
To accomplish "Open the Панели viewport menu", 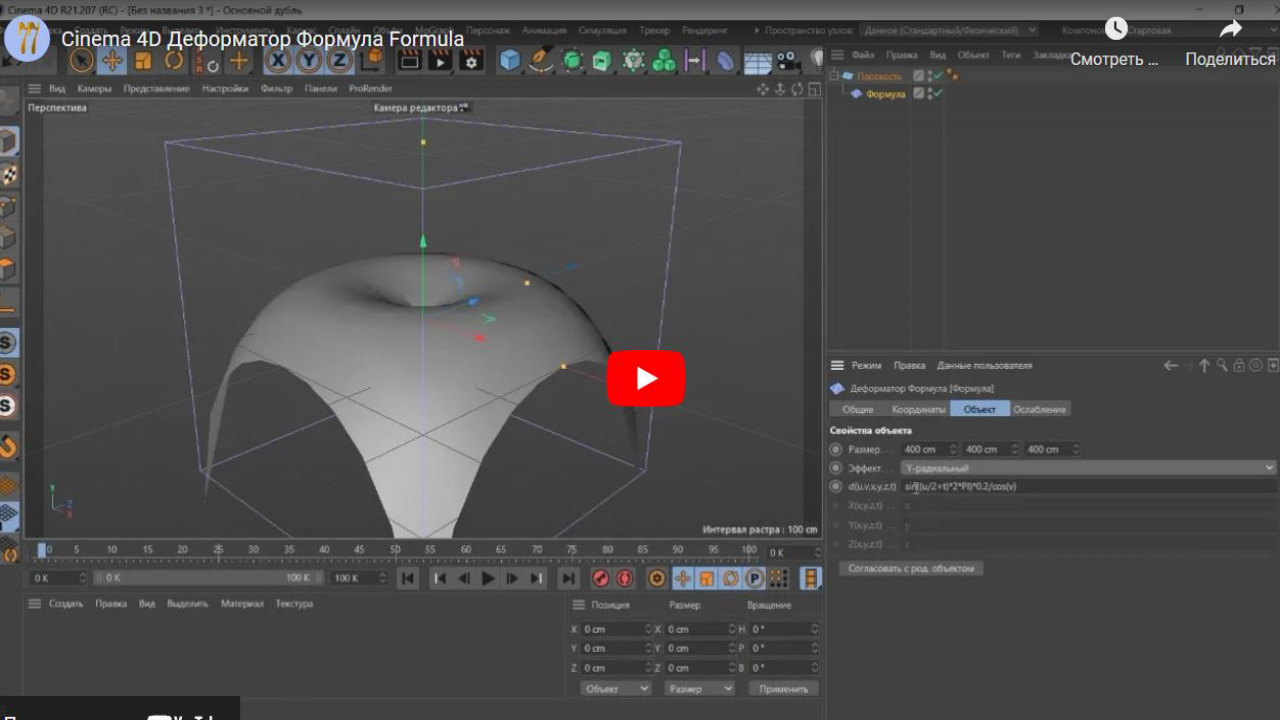I will pyautogui.click(x=321, y=89).
